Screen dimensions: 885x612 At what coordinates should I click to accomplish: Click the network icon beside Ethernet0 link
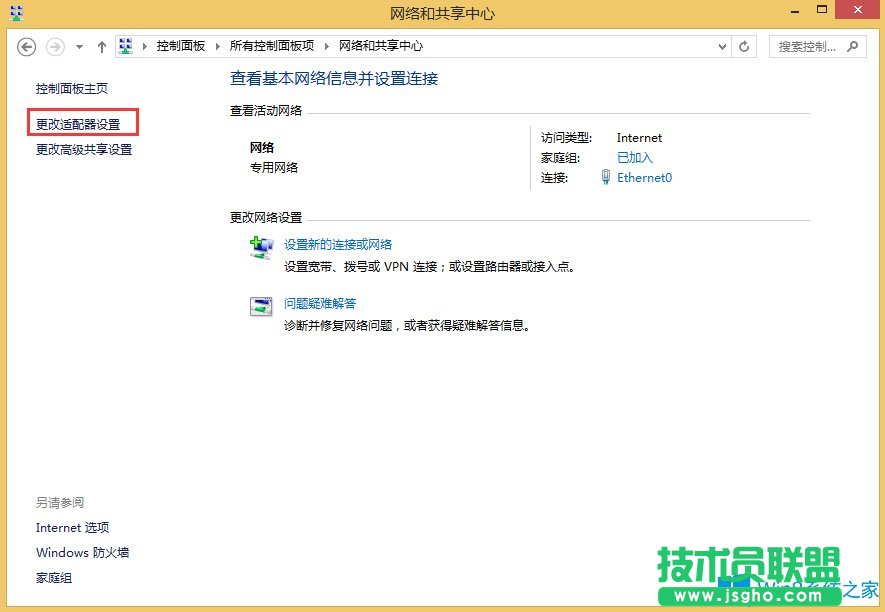(x=607, y=178)
